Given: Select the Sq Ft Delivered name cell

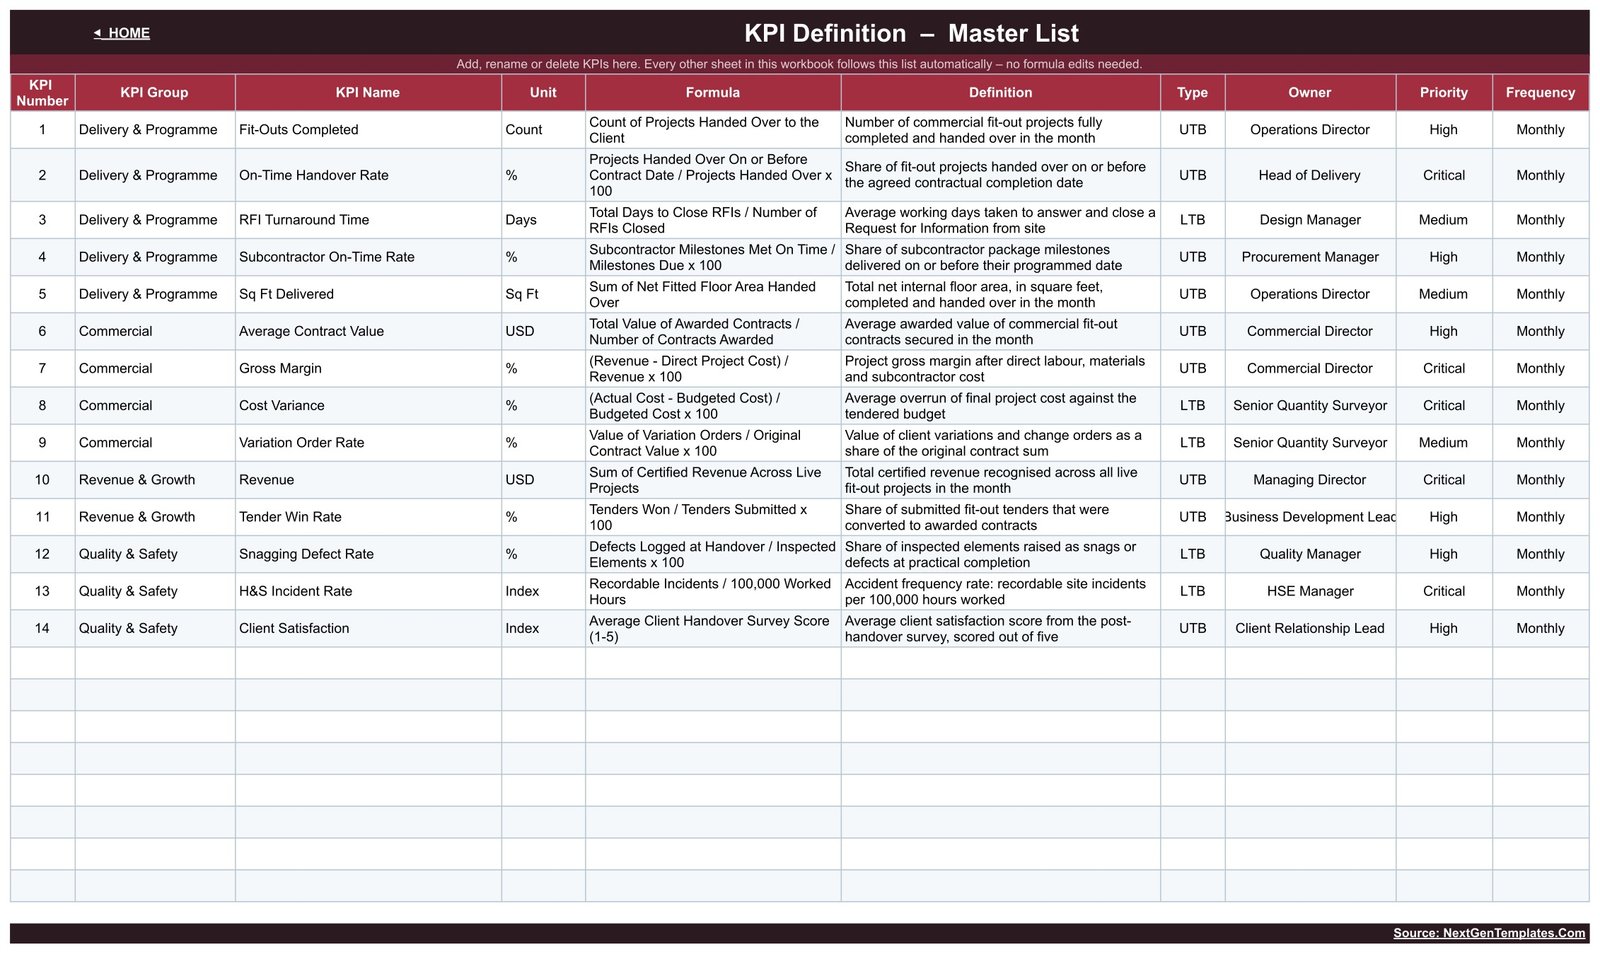Looking at the screenshot, I should click(x=368, y=294).
